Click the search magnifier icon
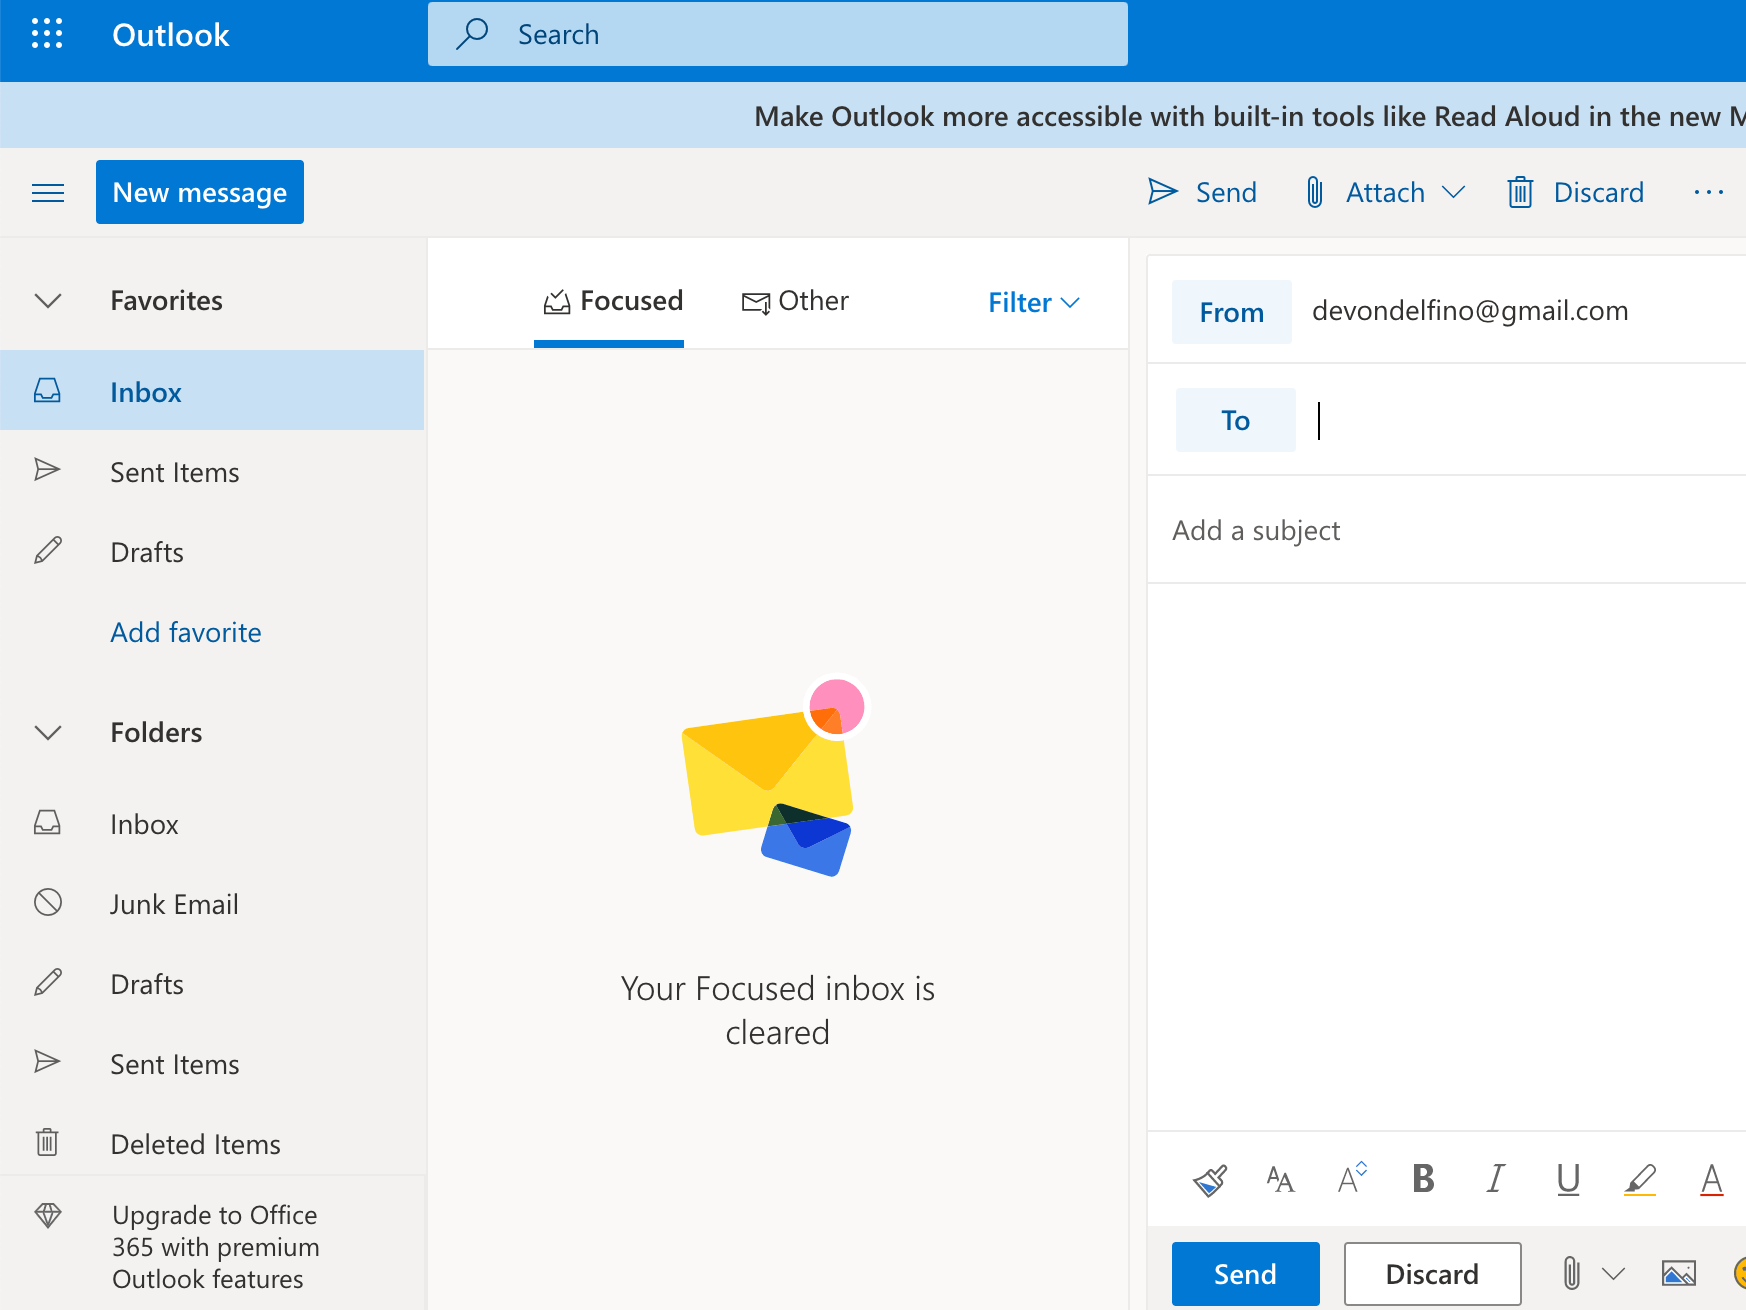 click(x=472, y=34)
